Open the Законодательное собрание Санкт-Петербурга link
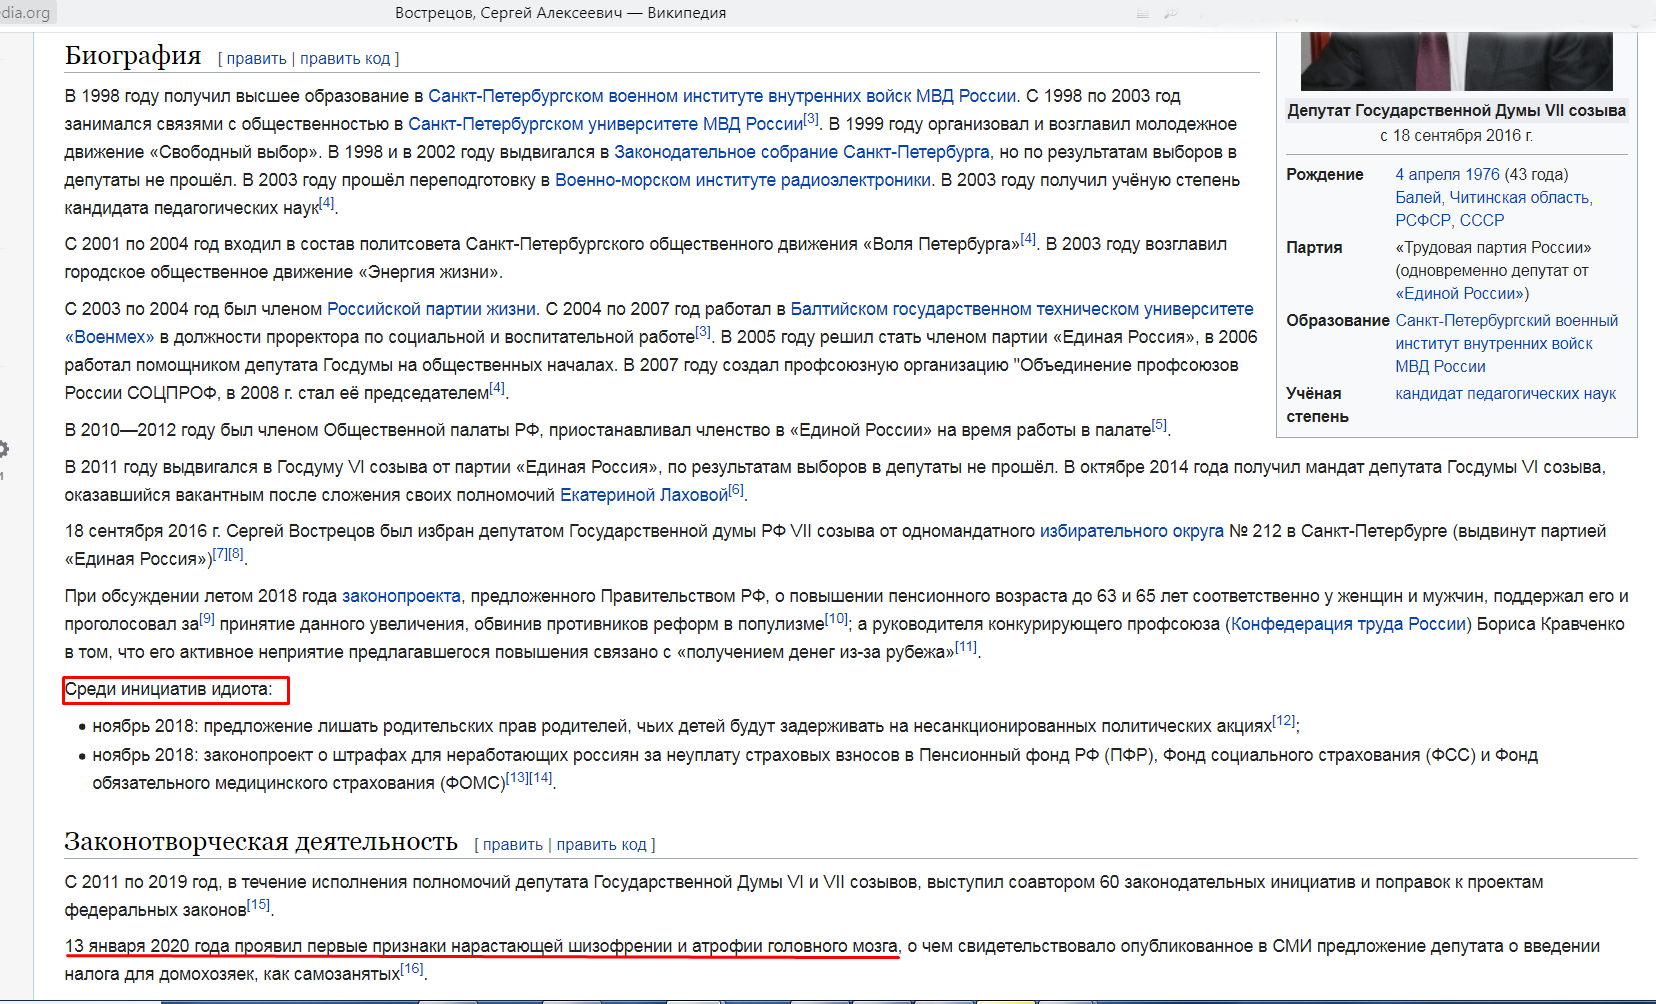1656x1004 pixels. pyautogui.click(x=801, y=152)
